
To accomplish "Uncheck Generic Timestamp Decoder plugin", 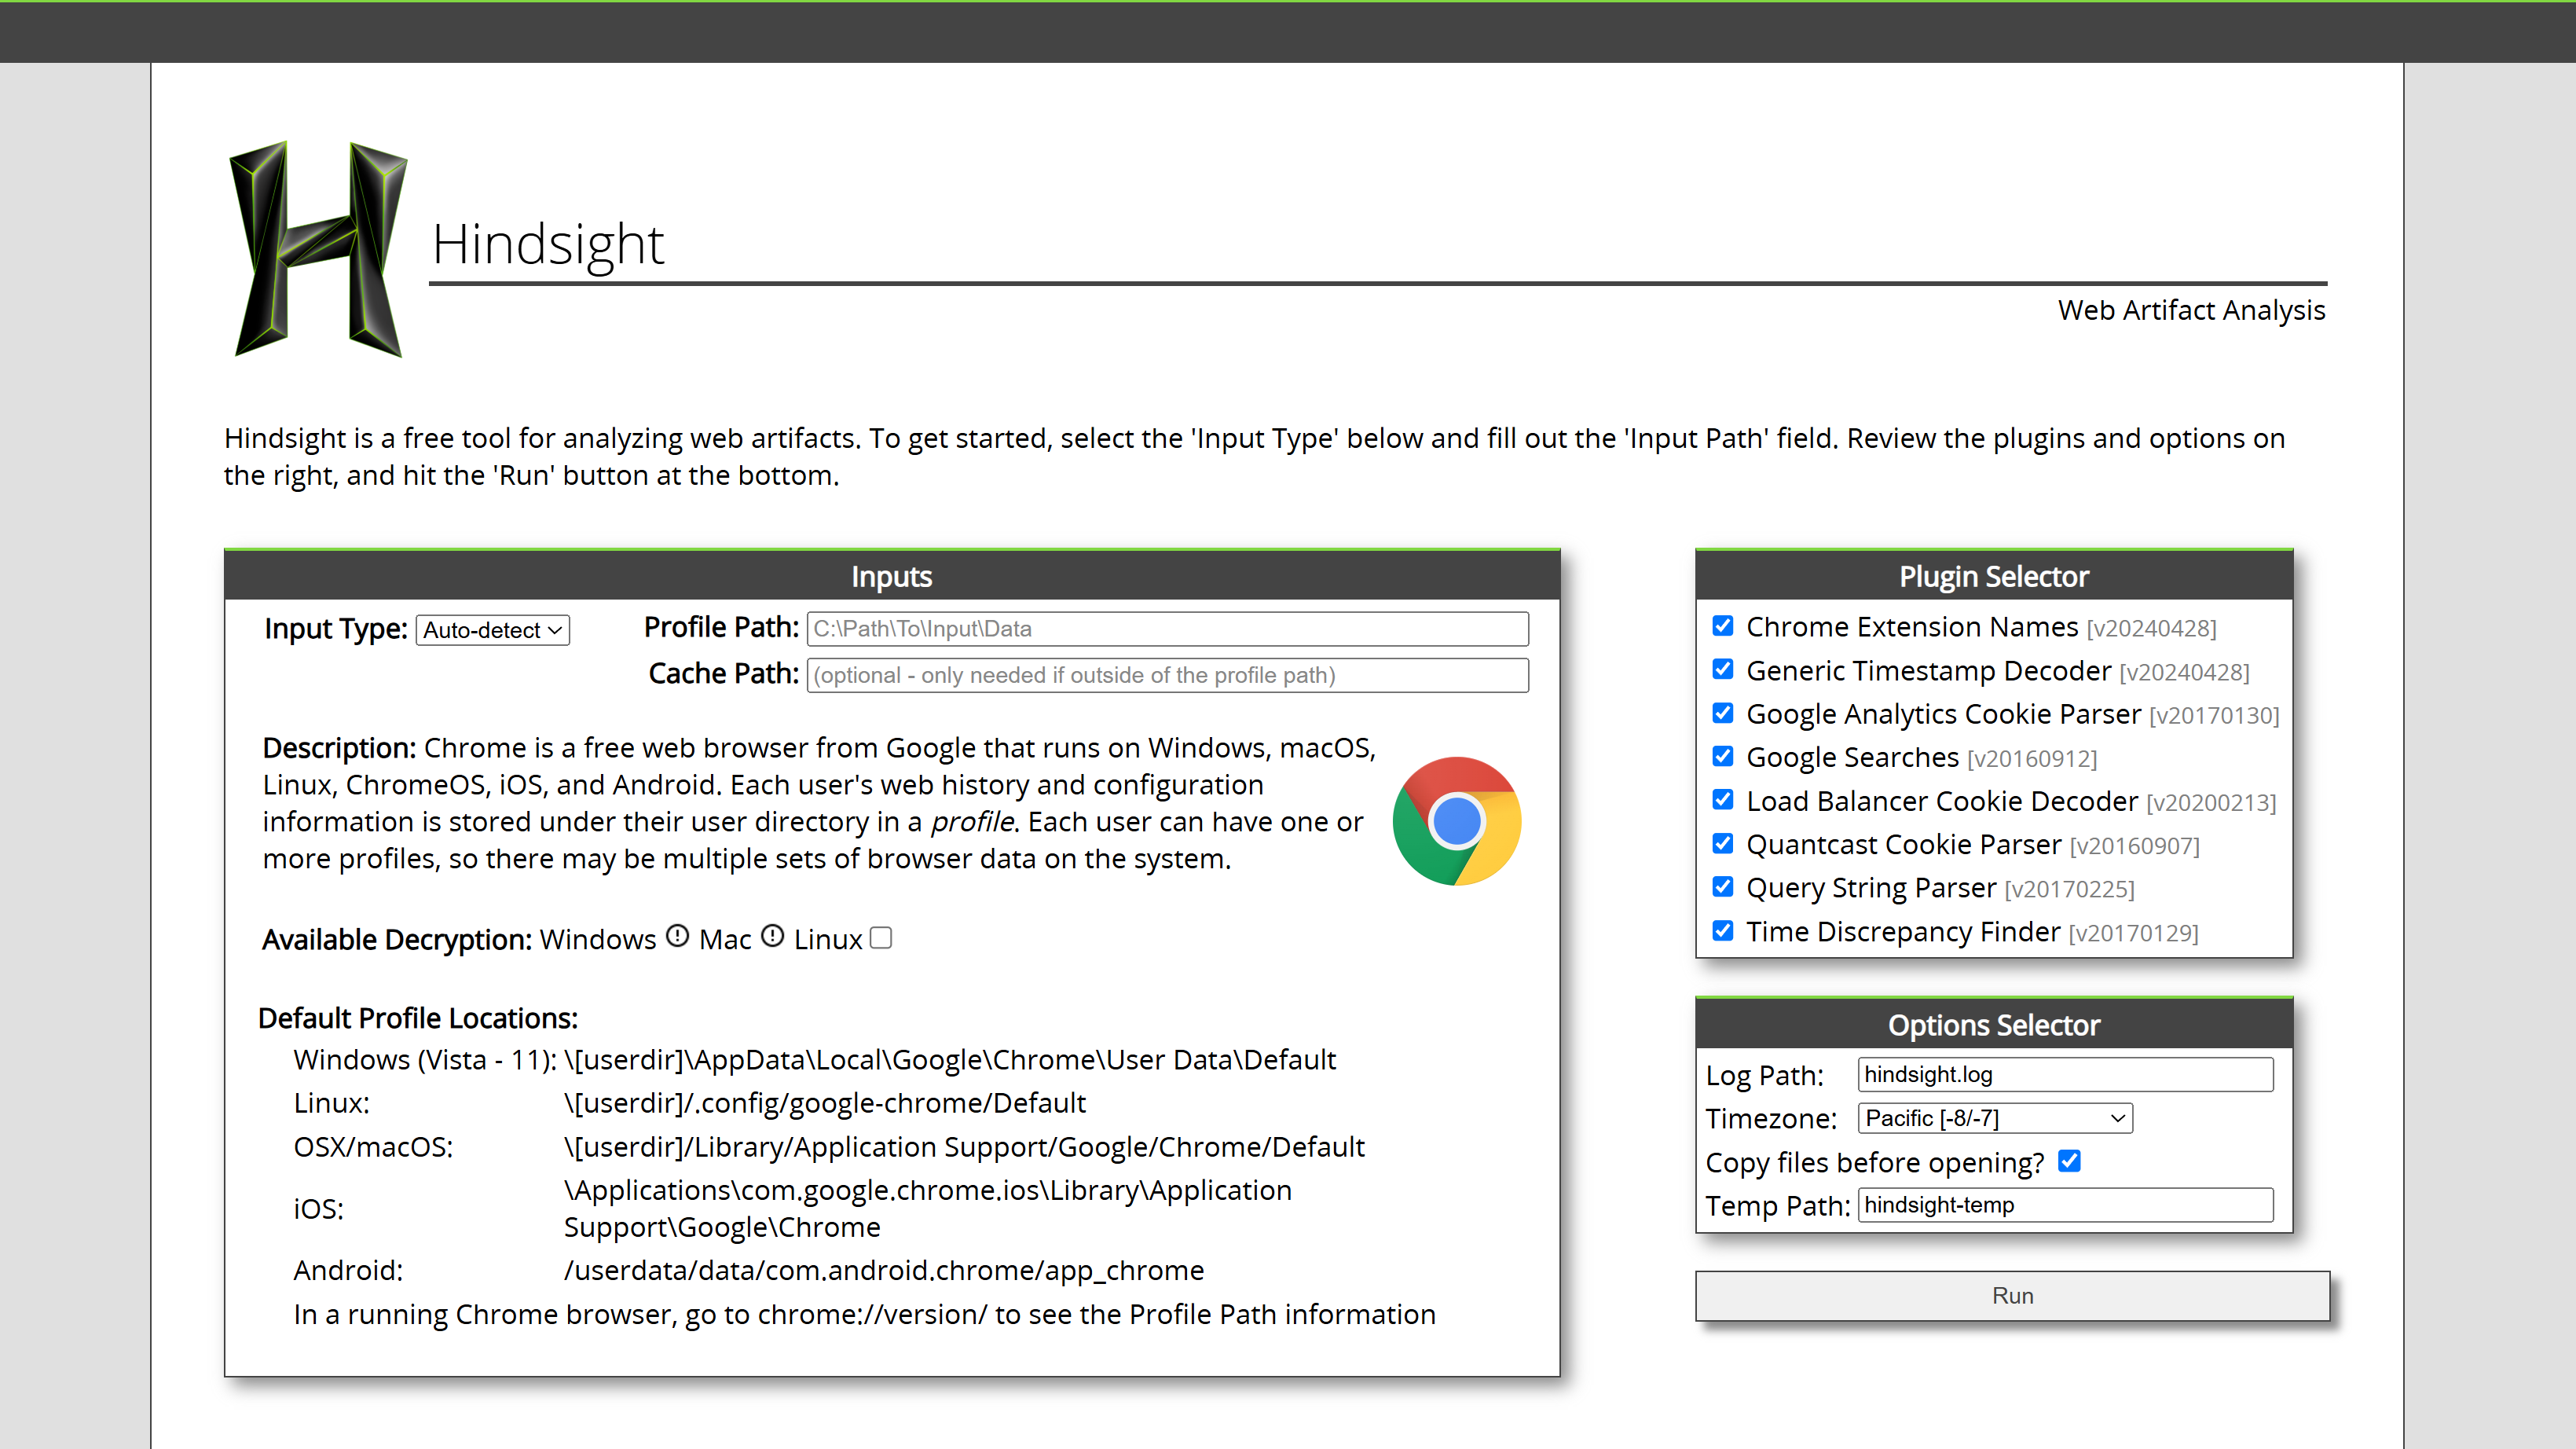I will click(x=1722, y=669).
